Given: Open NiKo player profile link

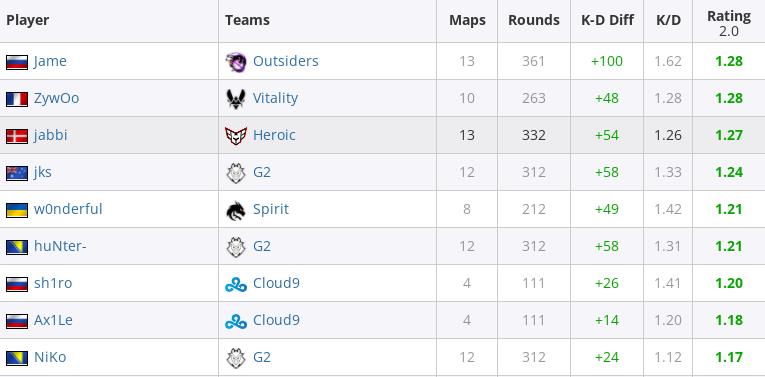Looking at the screenshot, I should click(x=50, y=357).
